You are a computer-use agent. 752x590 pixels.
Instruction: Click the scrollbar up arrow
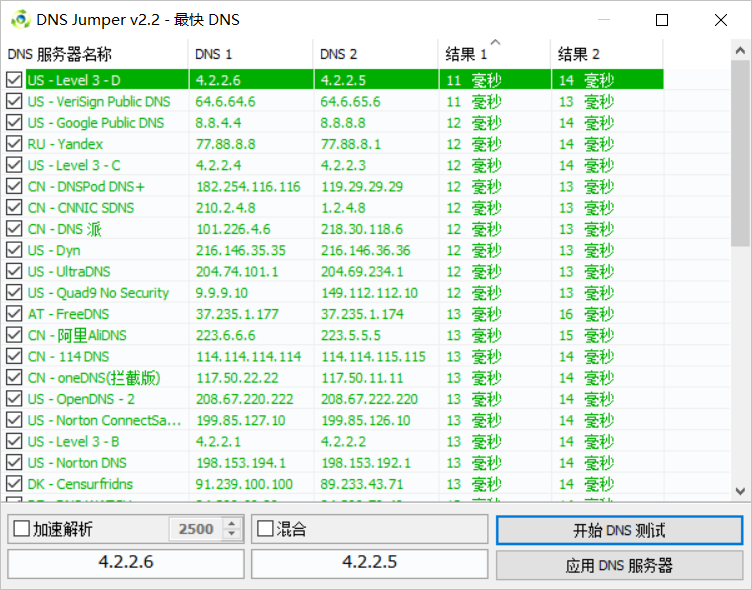740,50
